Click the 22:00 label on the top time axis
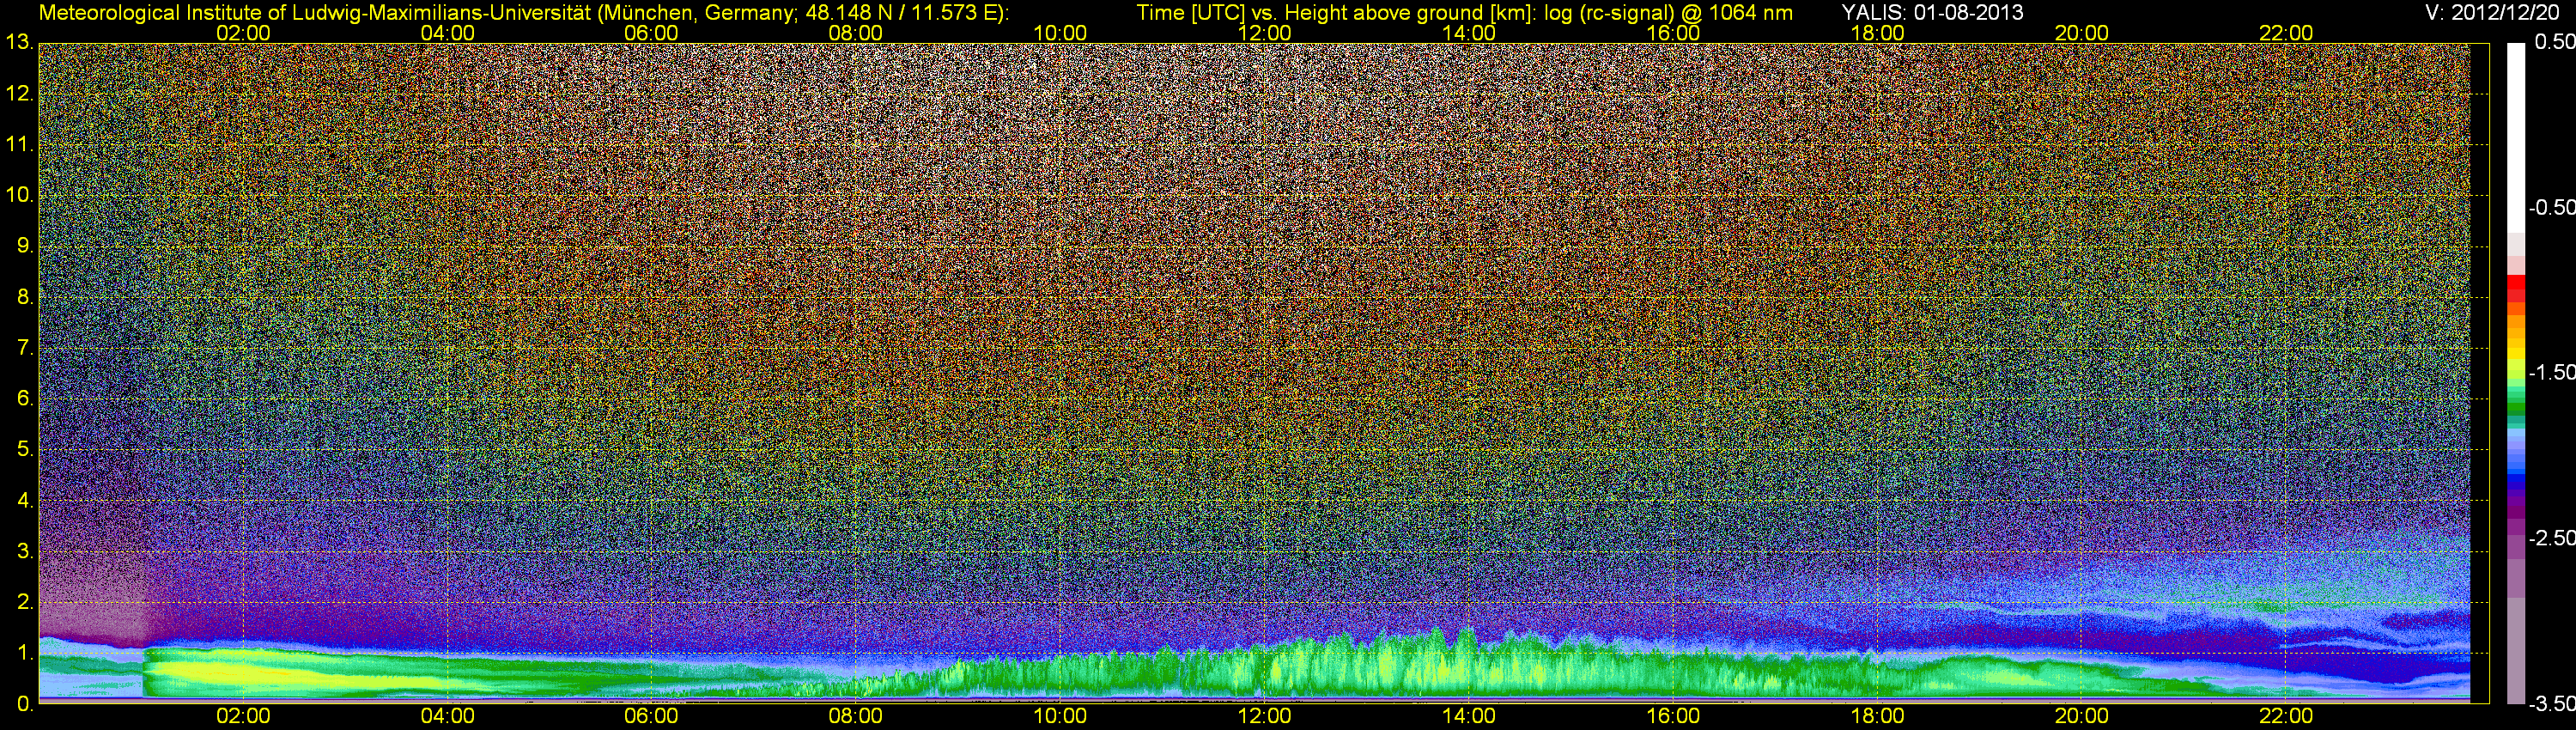 tap(2286, 33)
